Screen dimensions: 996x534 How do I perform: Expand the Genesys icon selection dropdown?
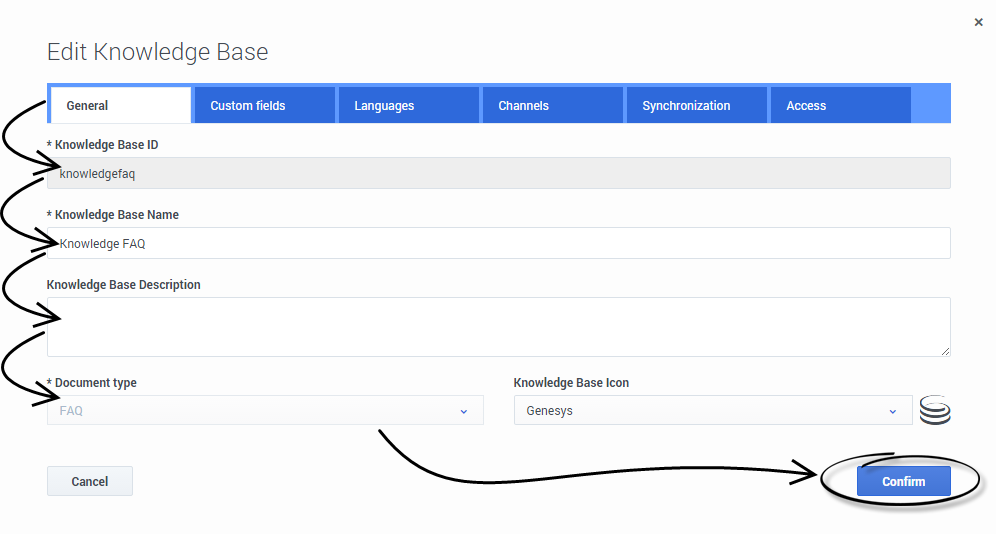pyautogui.click(x=712, y=411)
